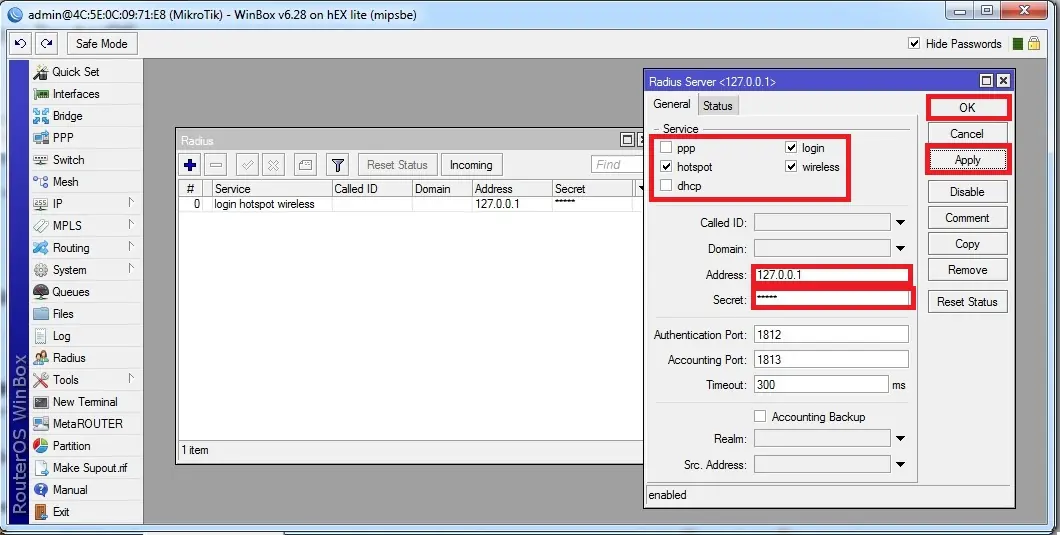Toggle the hotspot service checkbox
The height and width of the screenshot is (535, 1060).
pyautogui.click(x=666, y=166)
